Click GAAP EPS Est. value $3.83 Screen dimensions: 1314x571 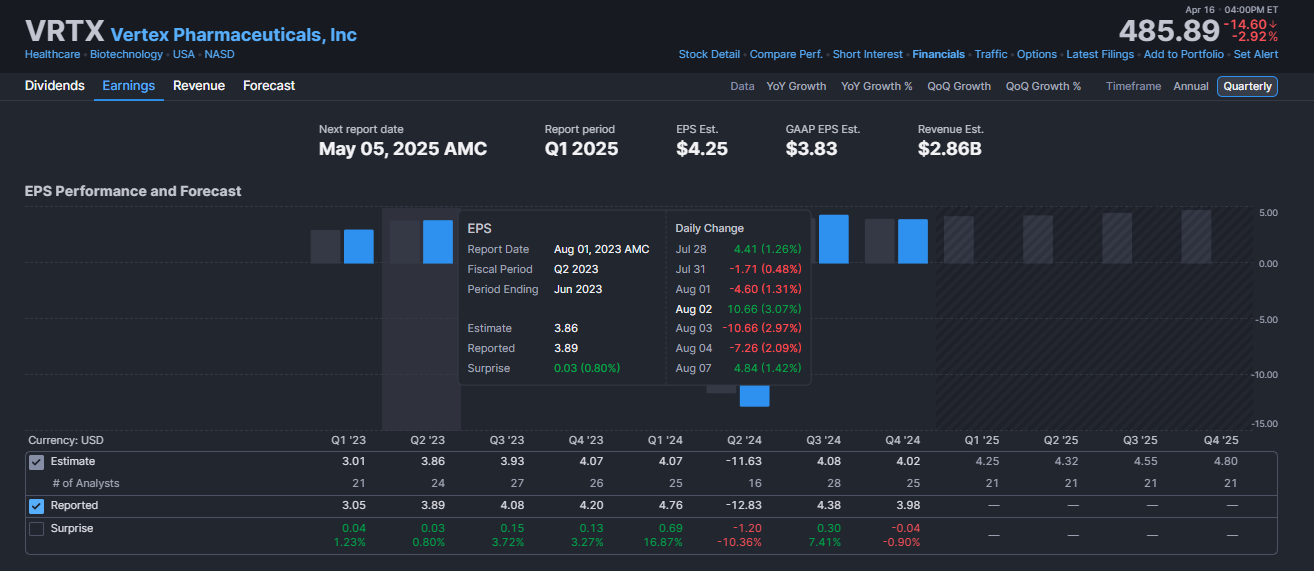tap(811, 149)
